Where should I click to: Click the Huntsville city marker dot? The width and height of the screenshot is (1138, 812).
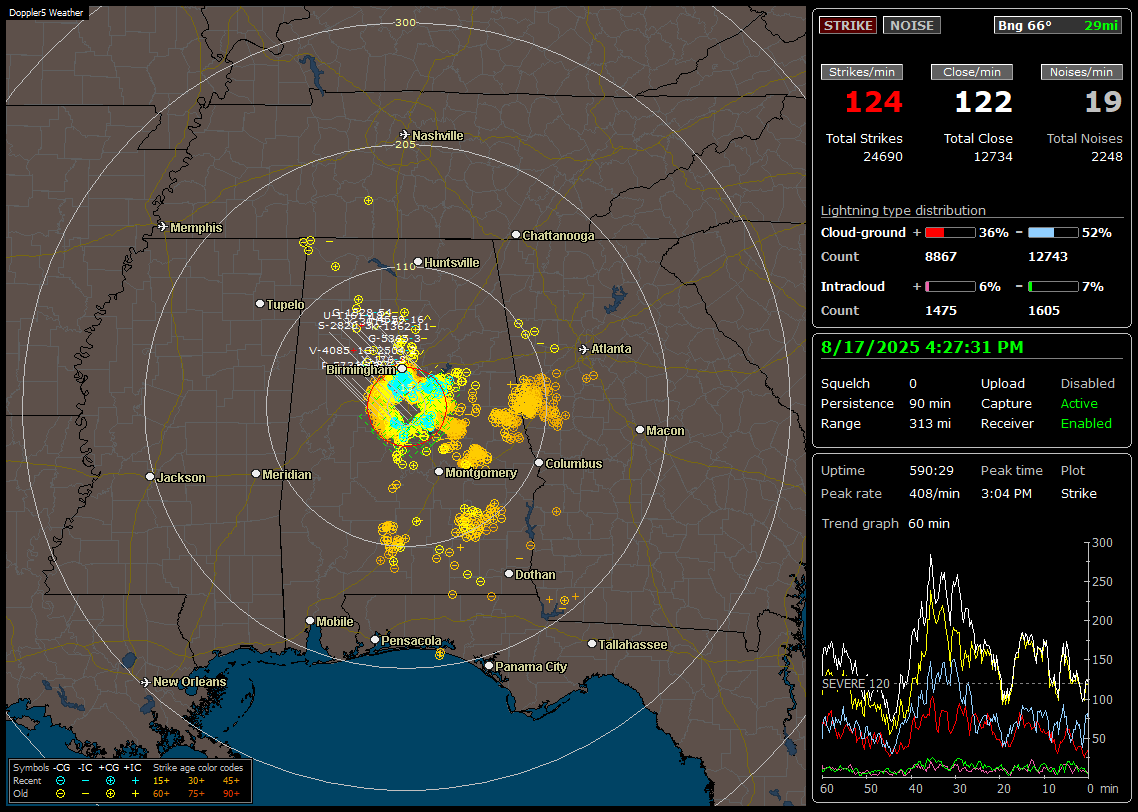point(418,262)
